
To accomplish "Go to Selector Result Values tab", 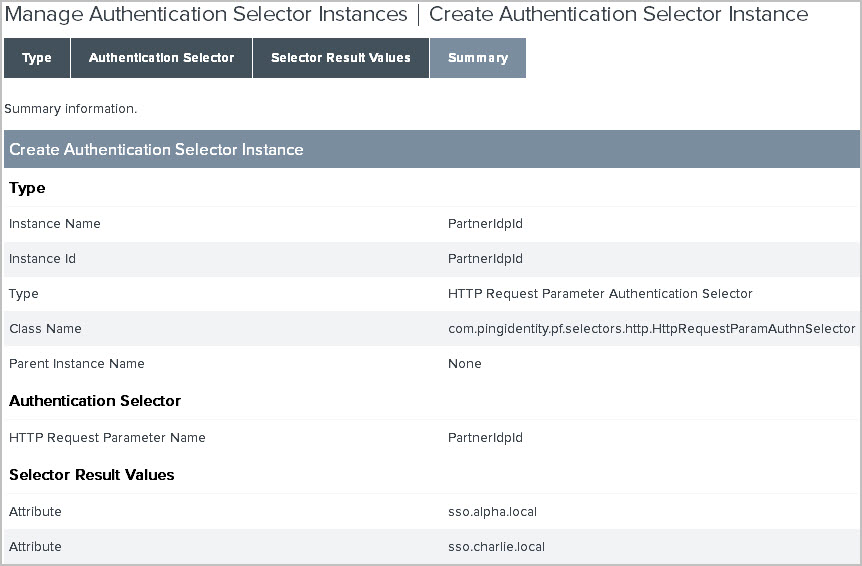I will [x=340, y=58].
